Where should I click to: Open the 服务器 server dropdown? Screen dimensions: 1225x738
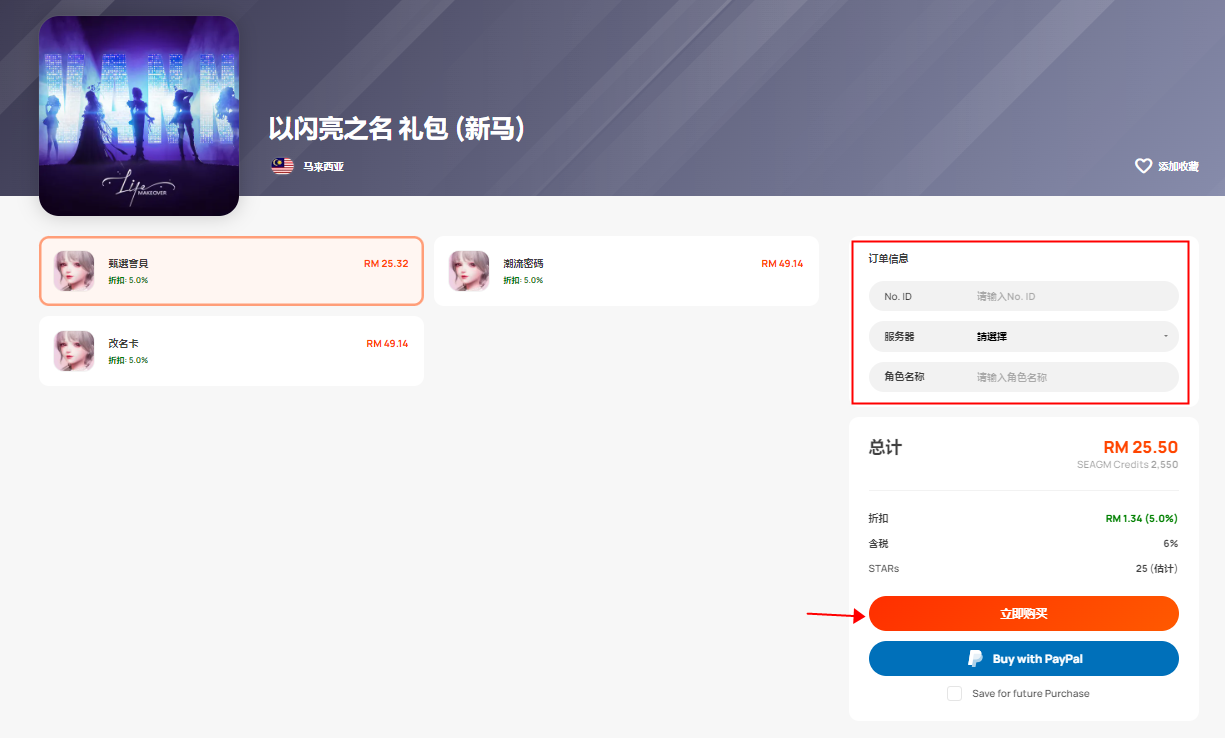click(1024, 337)
